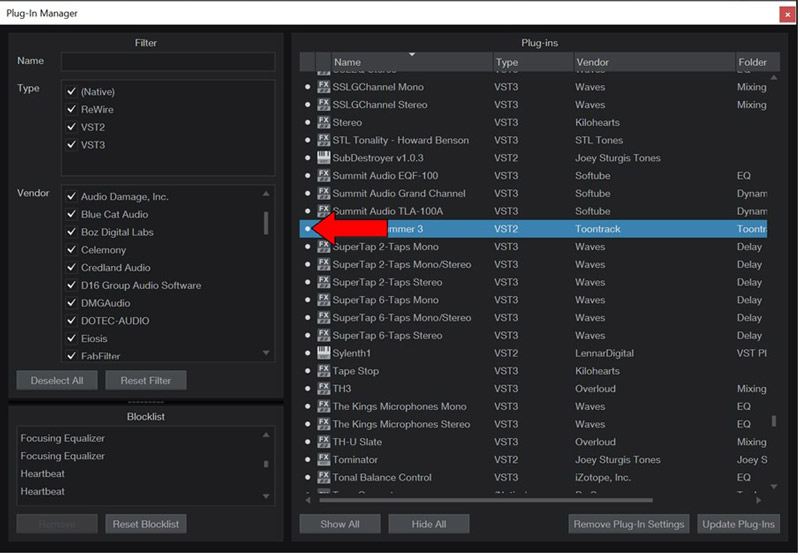Sort plug-ins by Name column
This screenshot has height=555, width=800.
tap(412, 62)
